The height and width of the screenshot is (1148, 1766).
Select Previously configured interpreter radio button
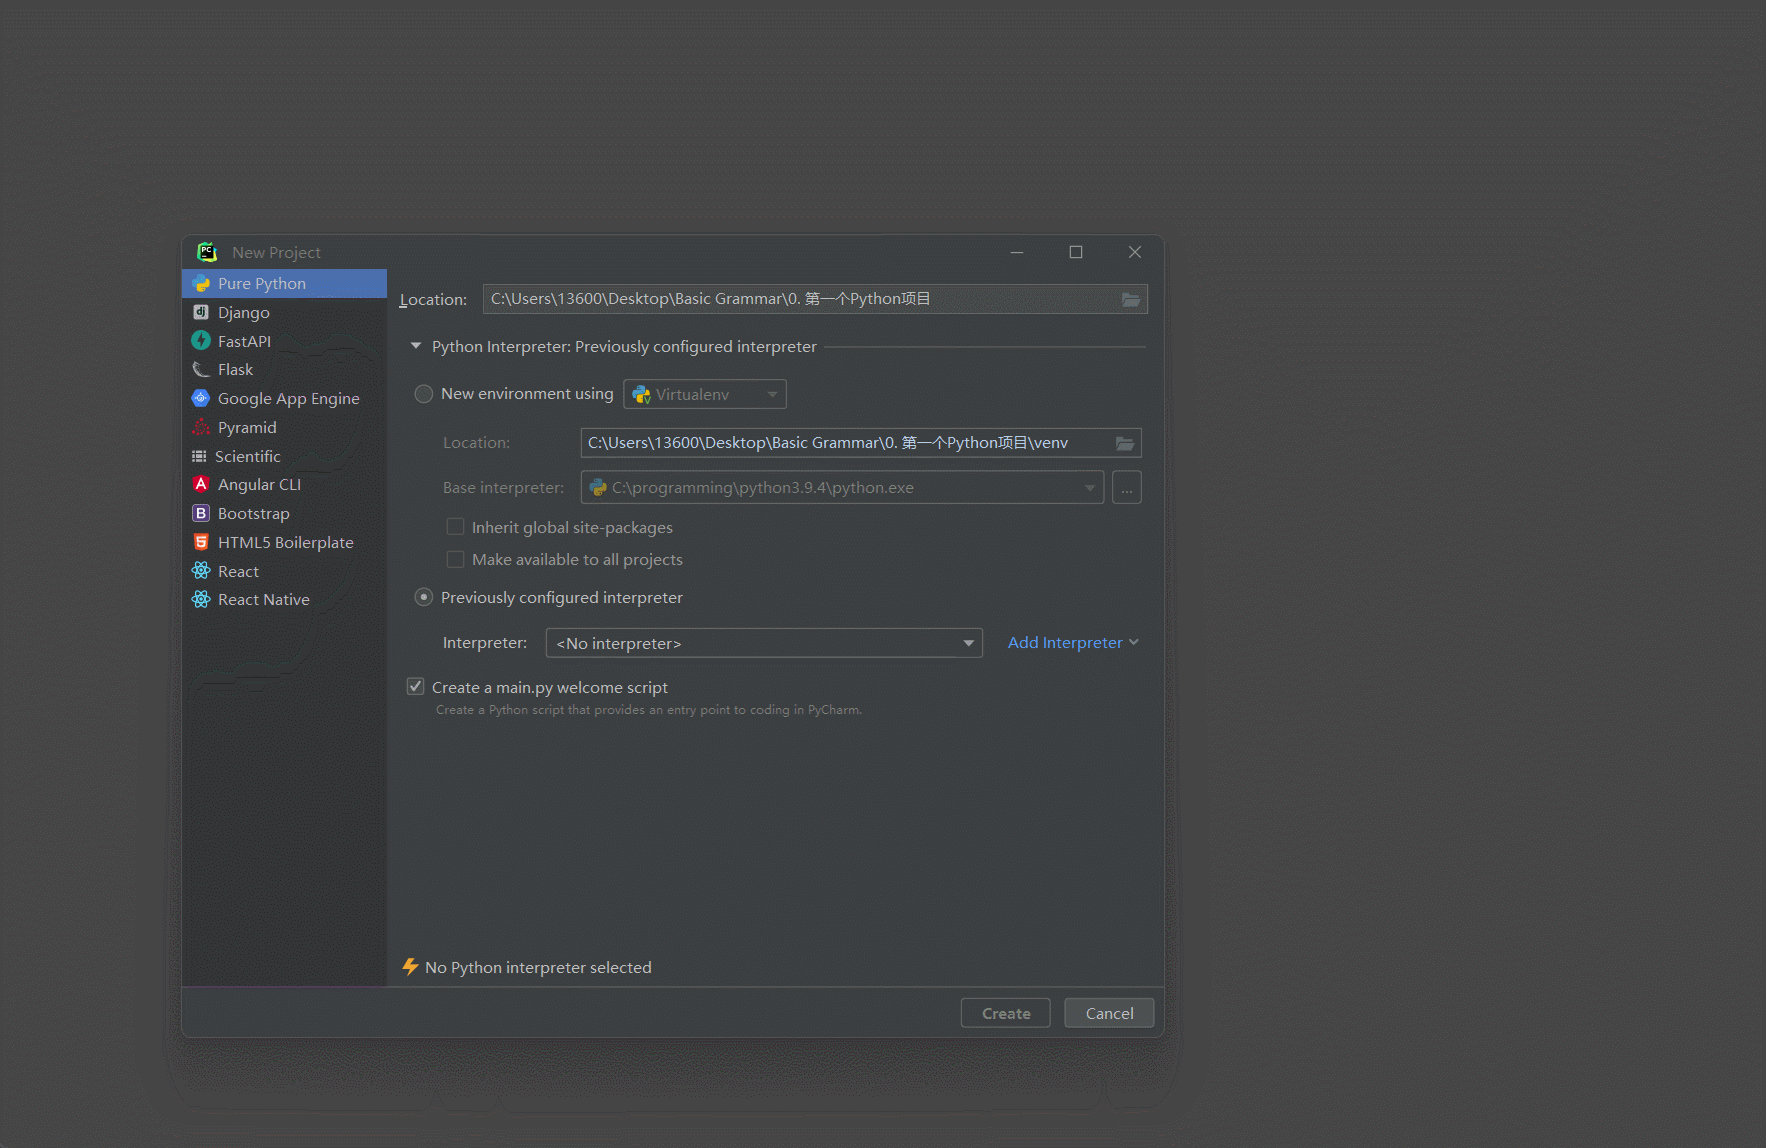coord(424,597)
